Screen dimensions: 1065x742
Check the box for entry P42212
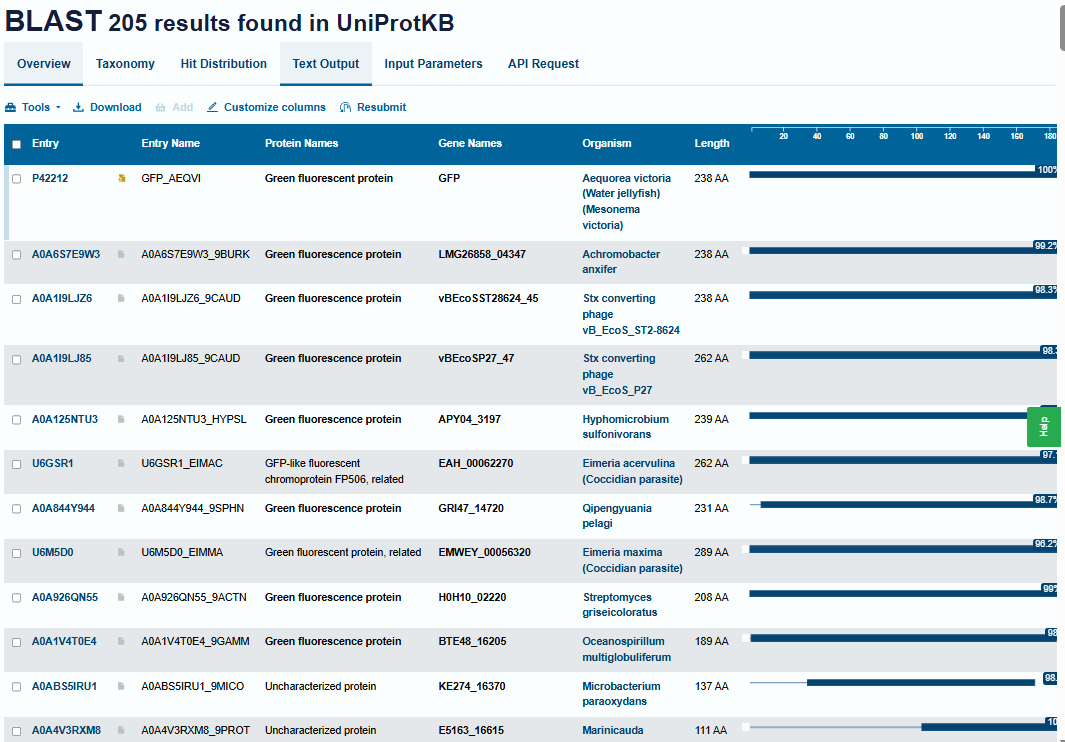[16, 179]
